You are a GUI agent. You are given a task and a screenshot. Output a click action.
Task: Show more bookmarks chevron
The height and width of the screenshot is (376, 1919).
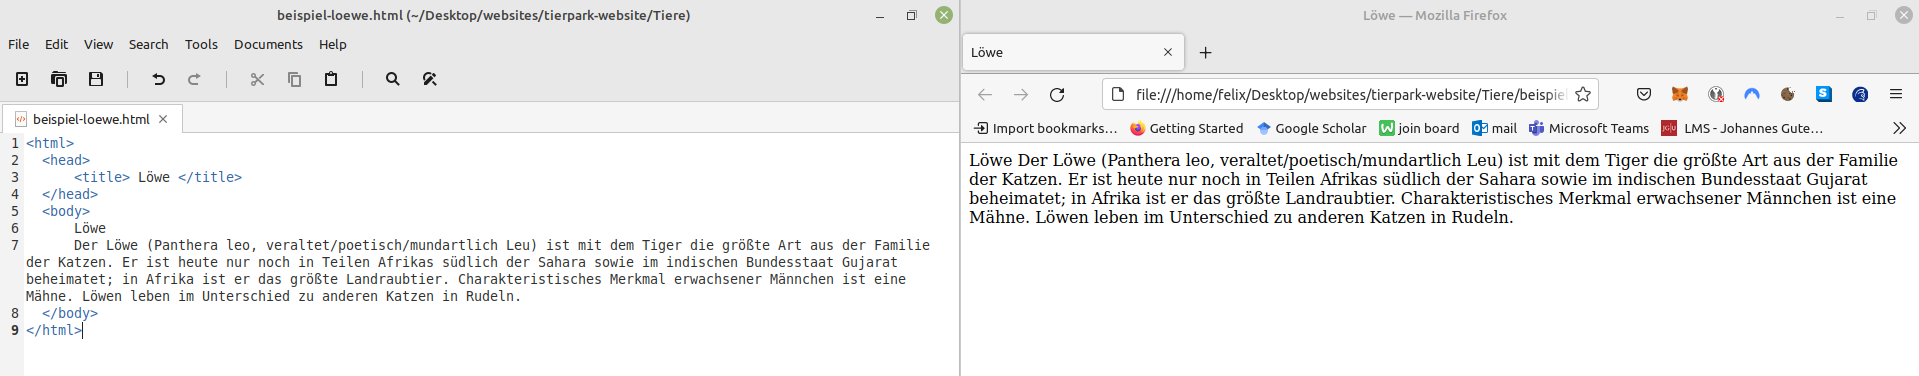pyautogui.click(x=1899, y=128)
